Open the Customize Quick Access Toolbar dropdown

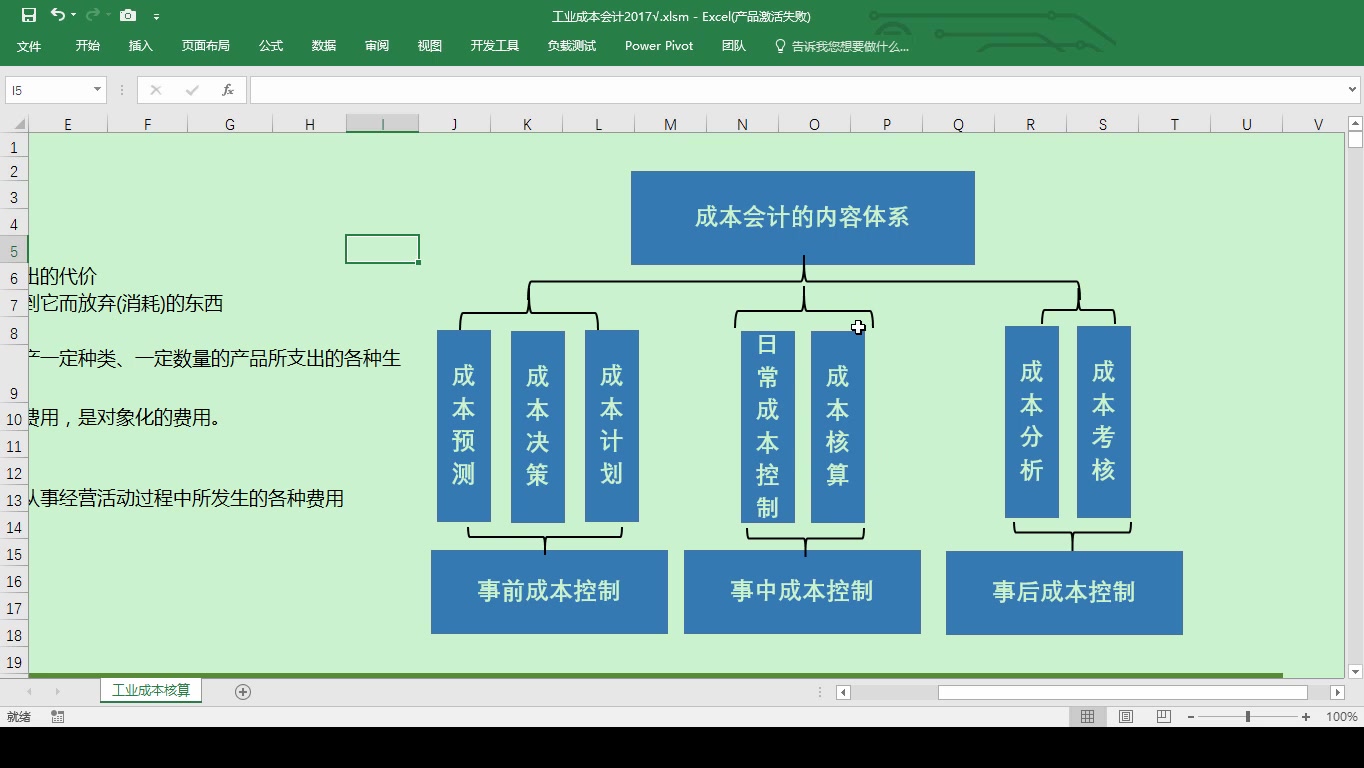click(x=156, y=15)
